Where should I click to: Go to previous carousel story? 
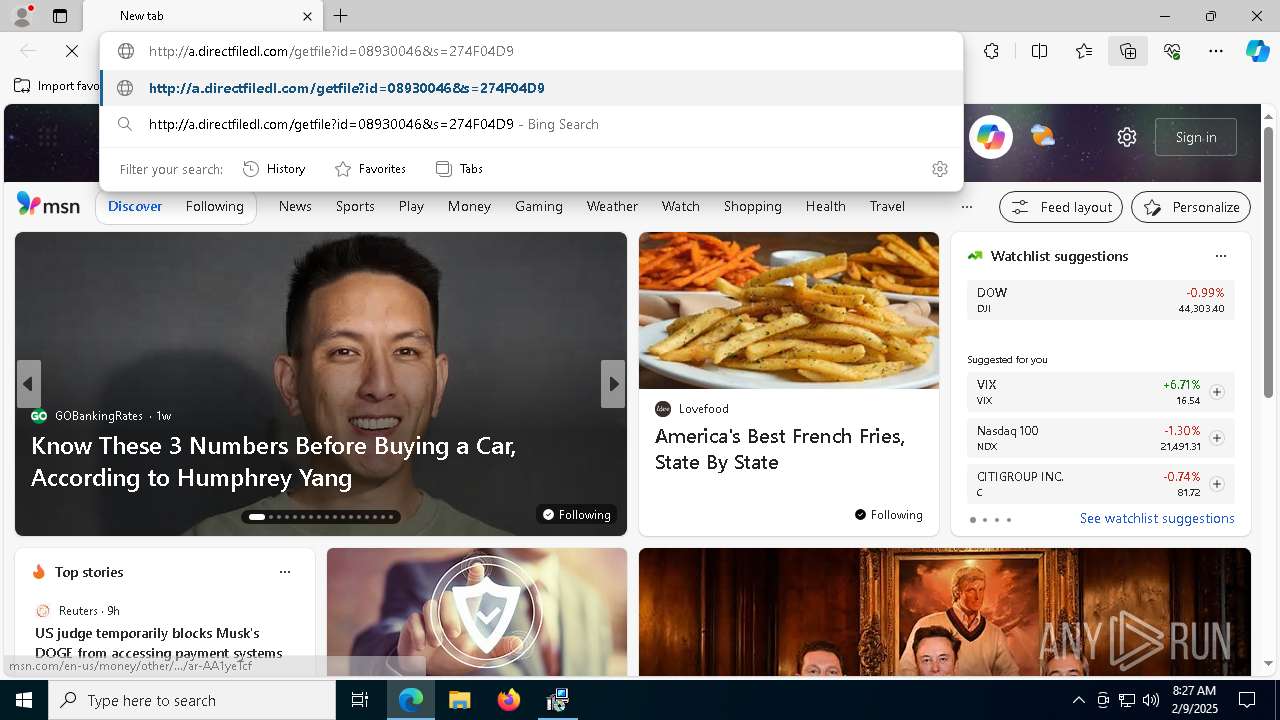click(28, 384)
